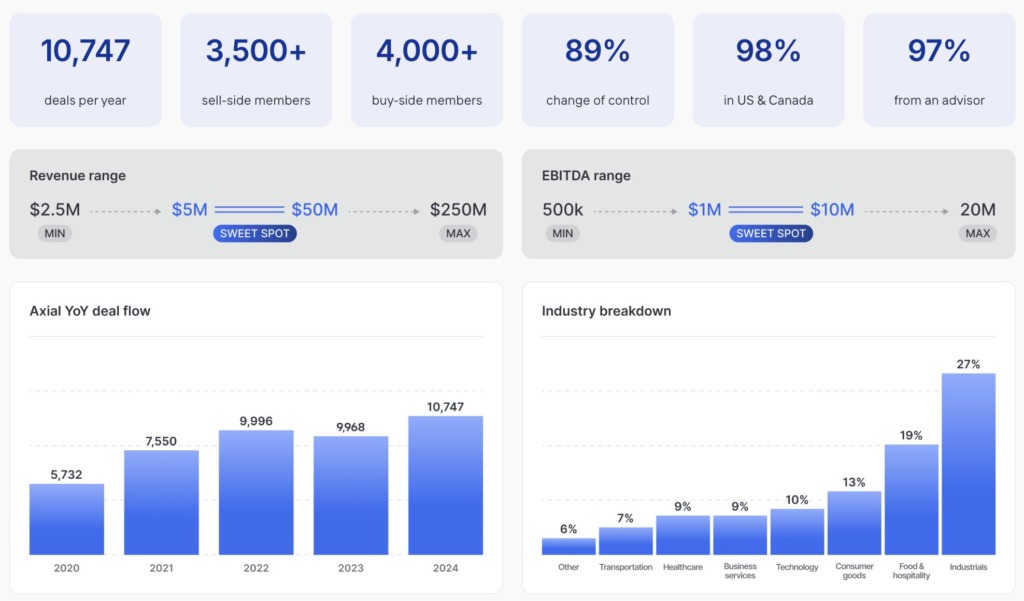This screenshot has width=1024, height=601.
Task: Click the Axial YoY deal flow heading
Action: (90, 311)
